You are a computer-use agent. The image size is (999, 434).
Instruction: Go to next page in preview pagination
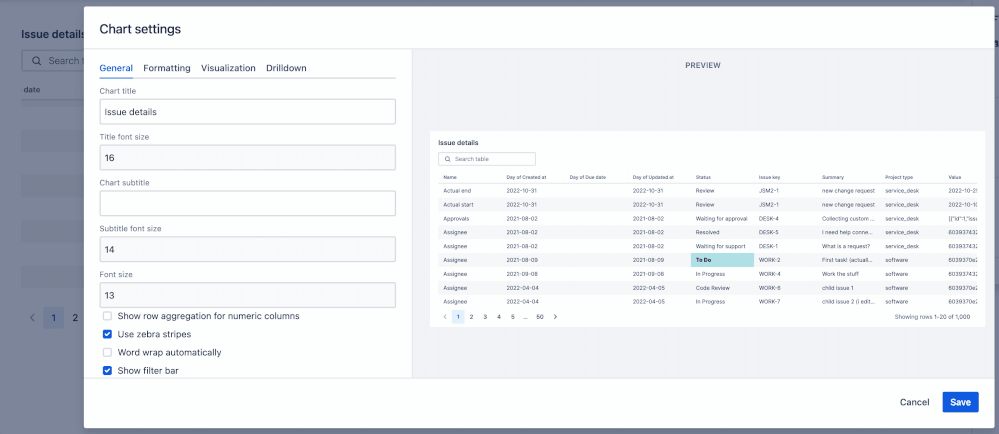pos(555,317)
